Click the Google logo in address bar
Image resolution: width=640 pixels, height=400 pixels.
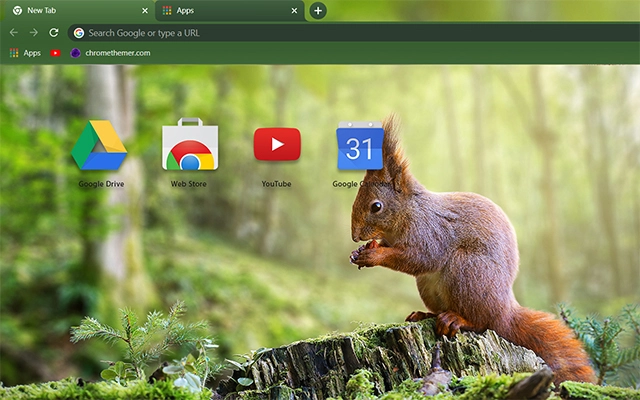(x=79, y=33)
